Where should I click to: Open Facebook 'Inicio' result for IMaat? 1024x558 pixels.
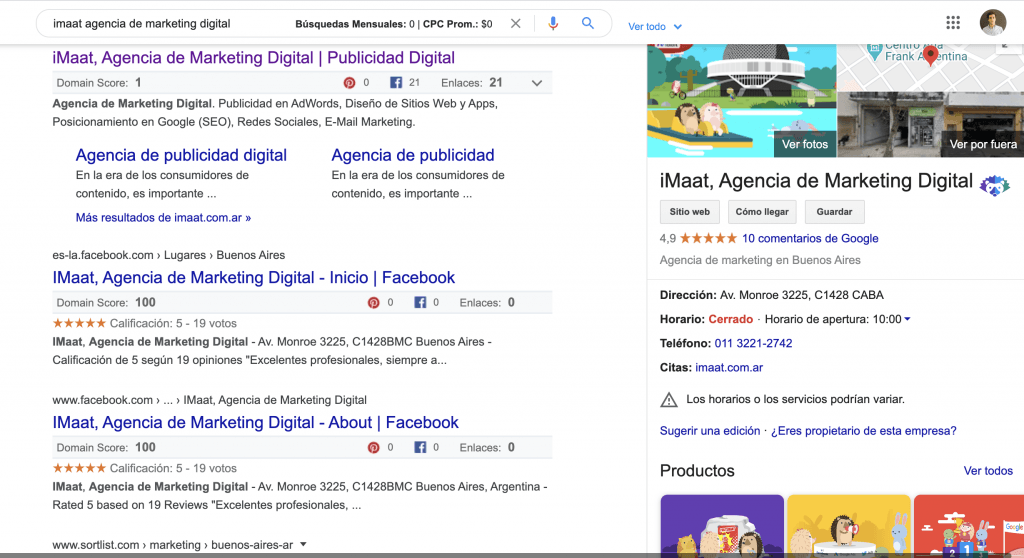coord(253,278)
